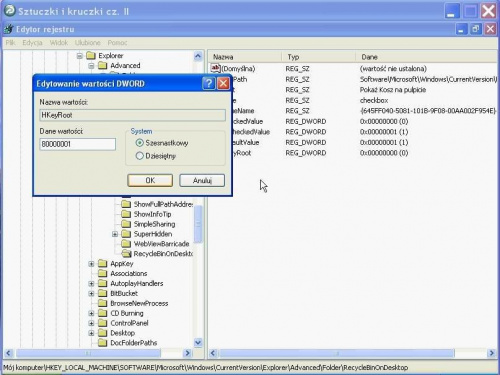This screenshot has height=375, width=500.
Task: Click the tree pane scroll left arrow
Action: (9, 353)
